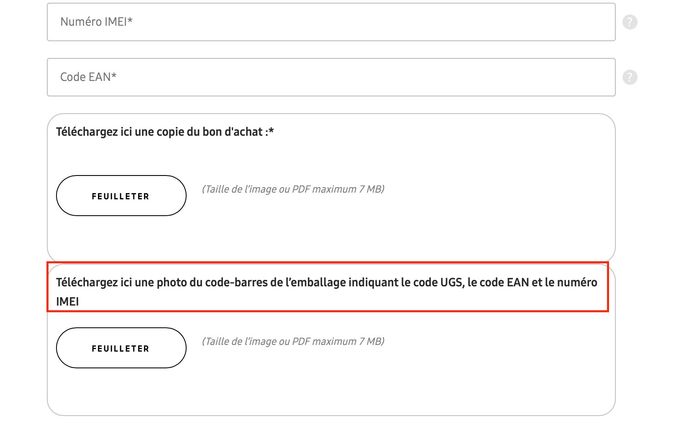
Task: Click the words 'code UGS' in the instruction
Action: tap(438, 282)
